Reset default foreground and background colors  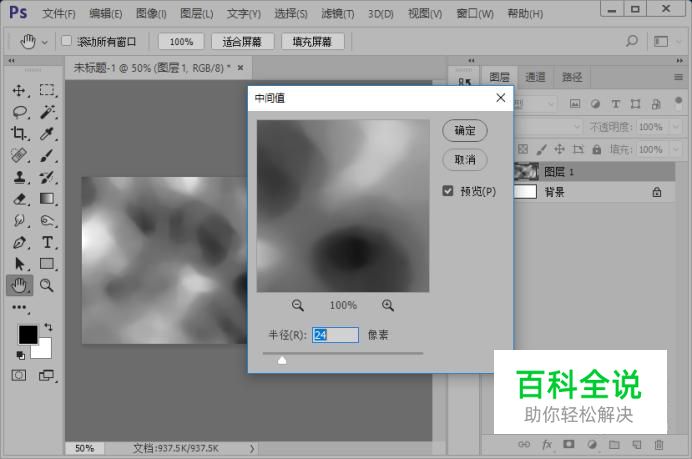click(x=20, y=355)
